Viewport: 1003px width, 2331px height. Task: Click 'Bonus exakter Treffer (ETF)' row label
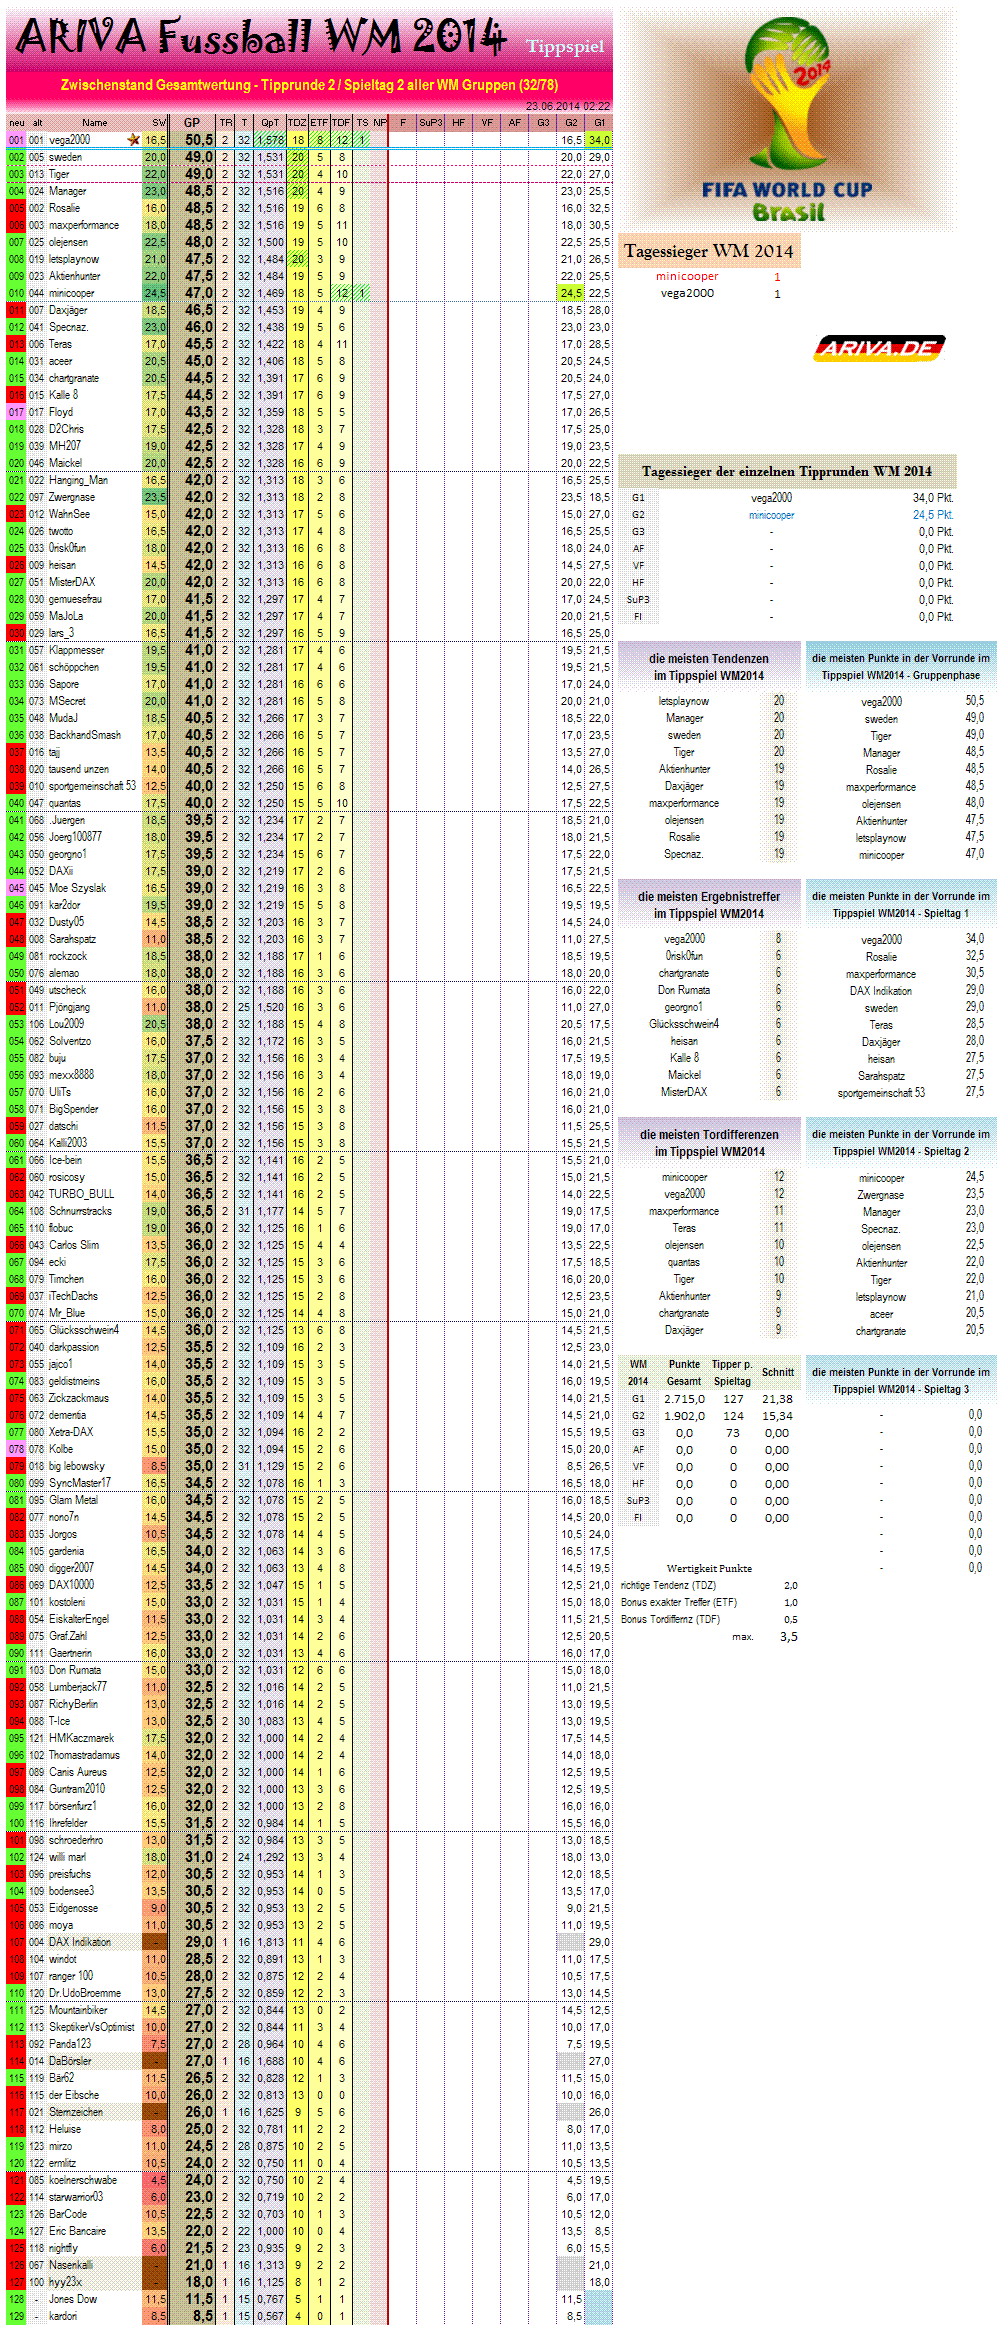click(679, 1602)
